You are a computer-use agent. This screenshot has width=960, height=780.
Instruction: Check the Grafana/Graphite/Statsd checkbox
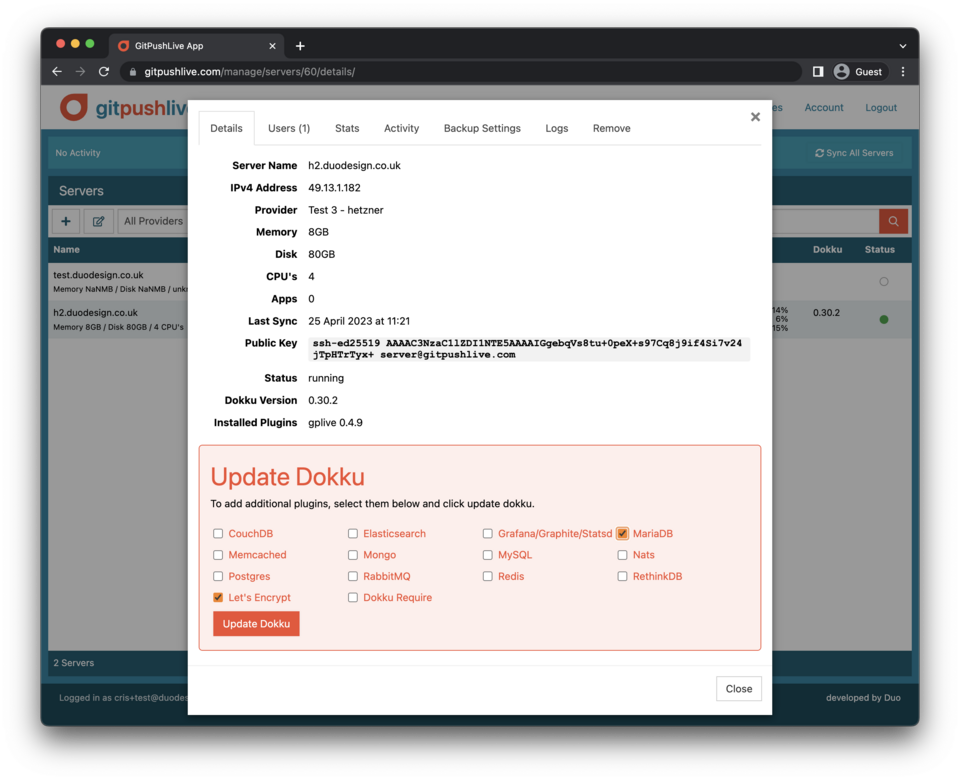pyautogui.click(x=487, y=533)
